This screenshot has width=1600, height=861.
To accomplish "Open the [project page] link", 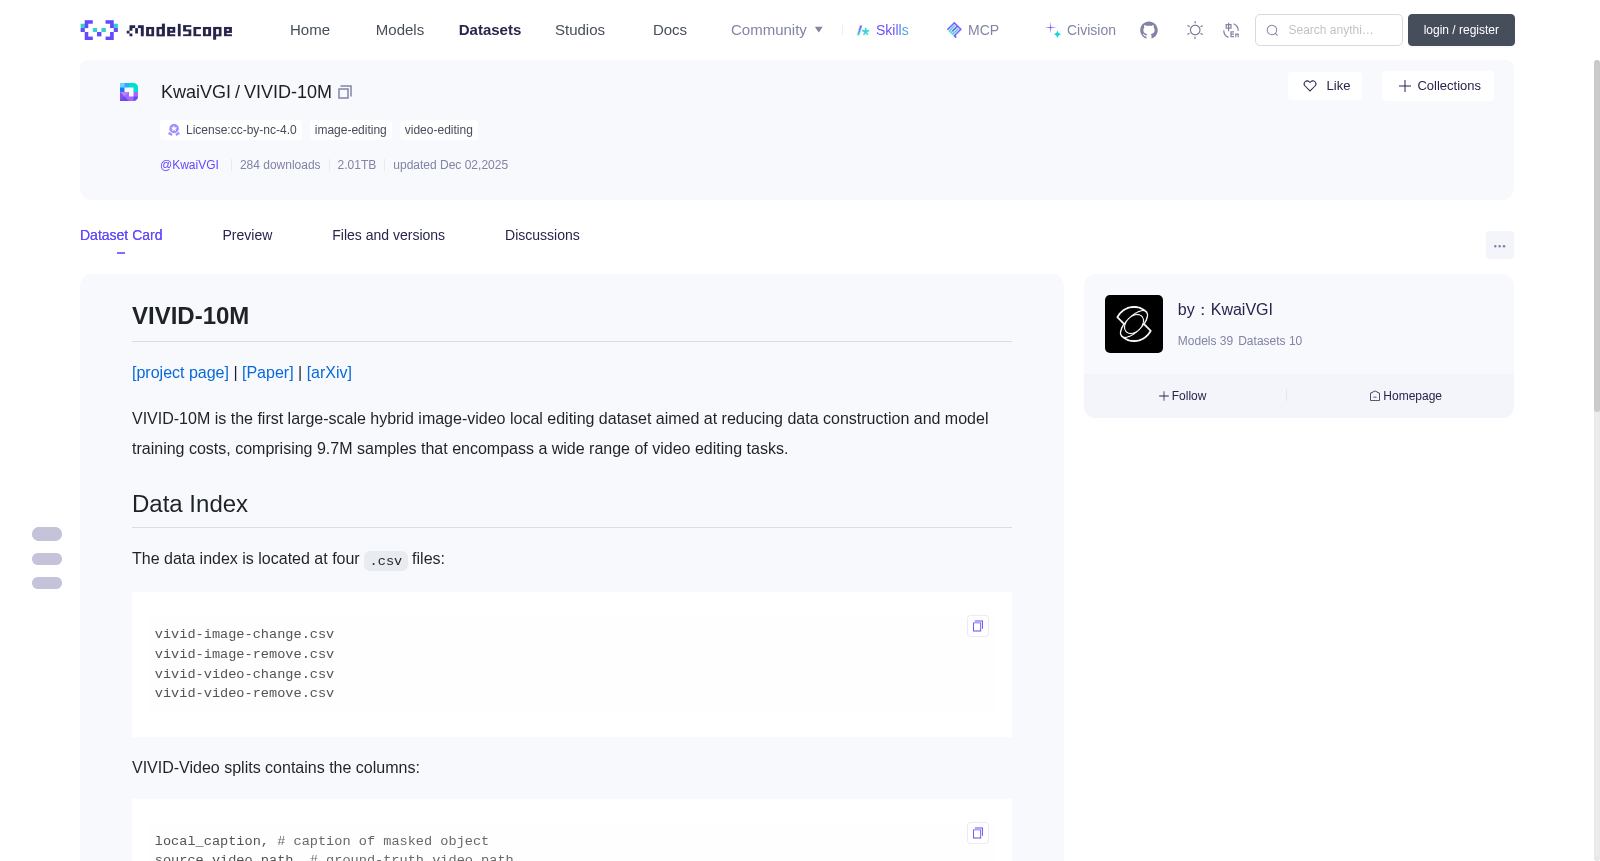I will tap(180, 372).
